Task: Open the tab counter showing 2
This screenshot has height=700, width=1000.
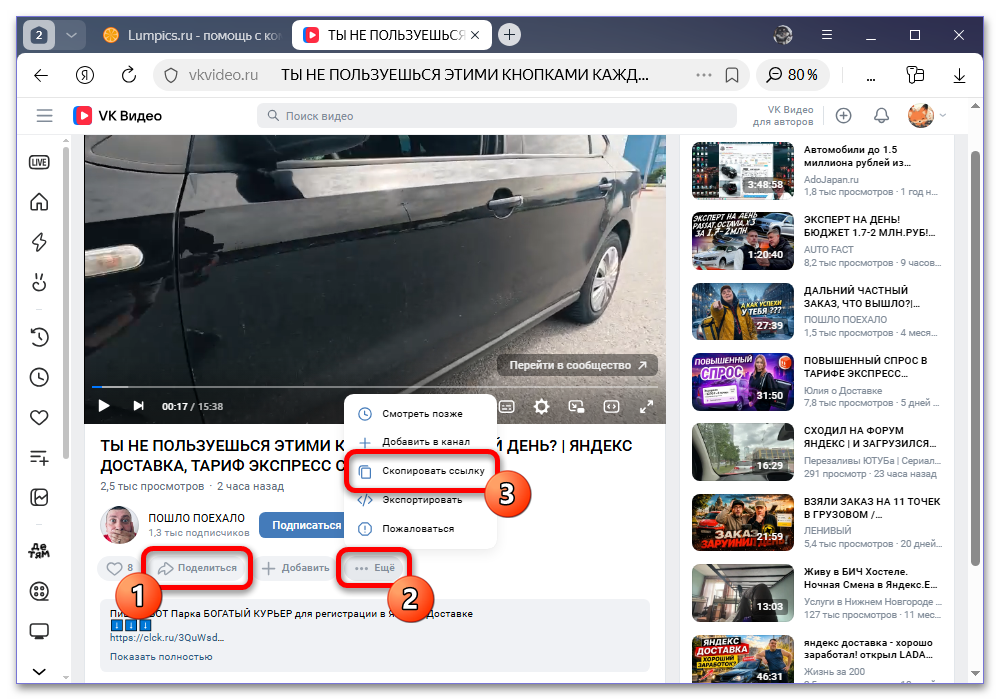Action: [39, 35]
